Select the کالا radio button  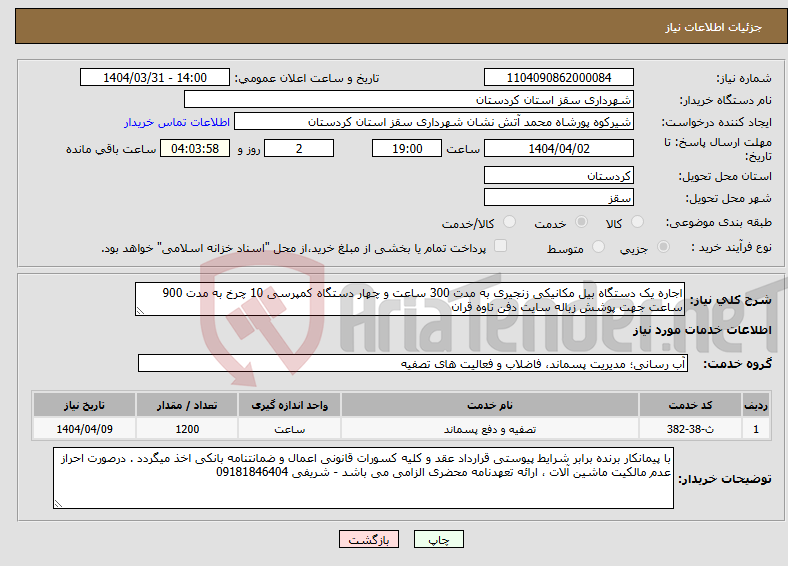pyautogui.click(x=637, y=222)
